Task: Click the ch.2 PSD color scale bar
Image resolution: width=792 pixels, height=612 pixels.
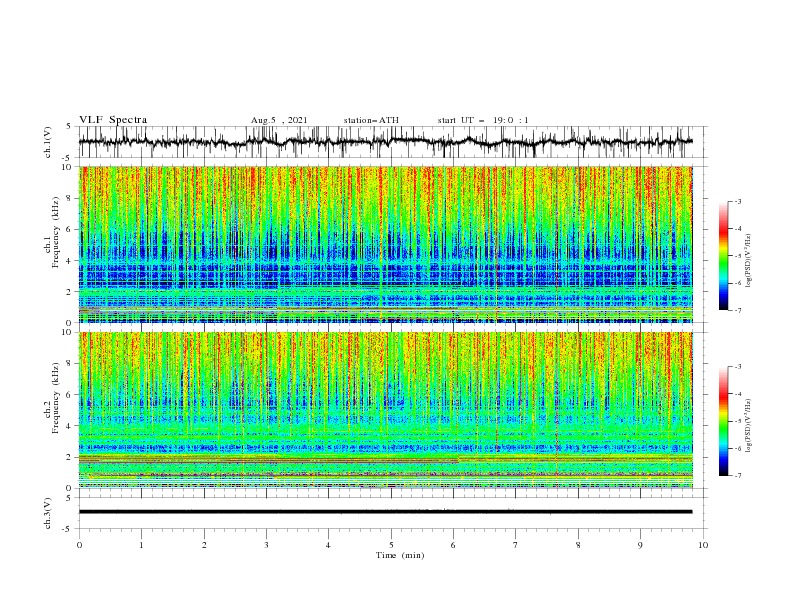Action: 723,421
